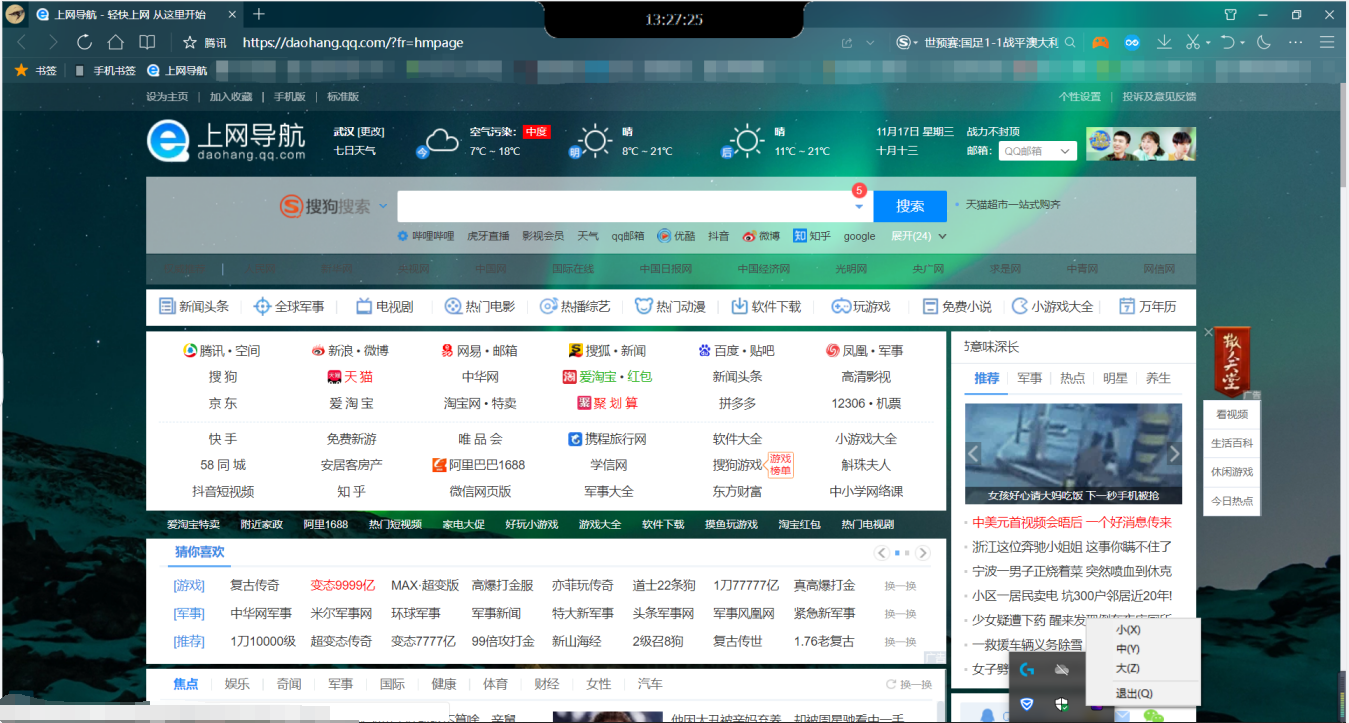Open the 天猫 site link

click(350, 377)
